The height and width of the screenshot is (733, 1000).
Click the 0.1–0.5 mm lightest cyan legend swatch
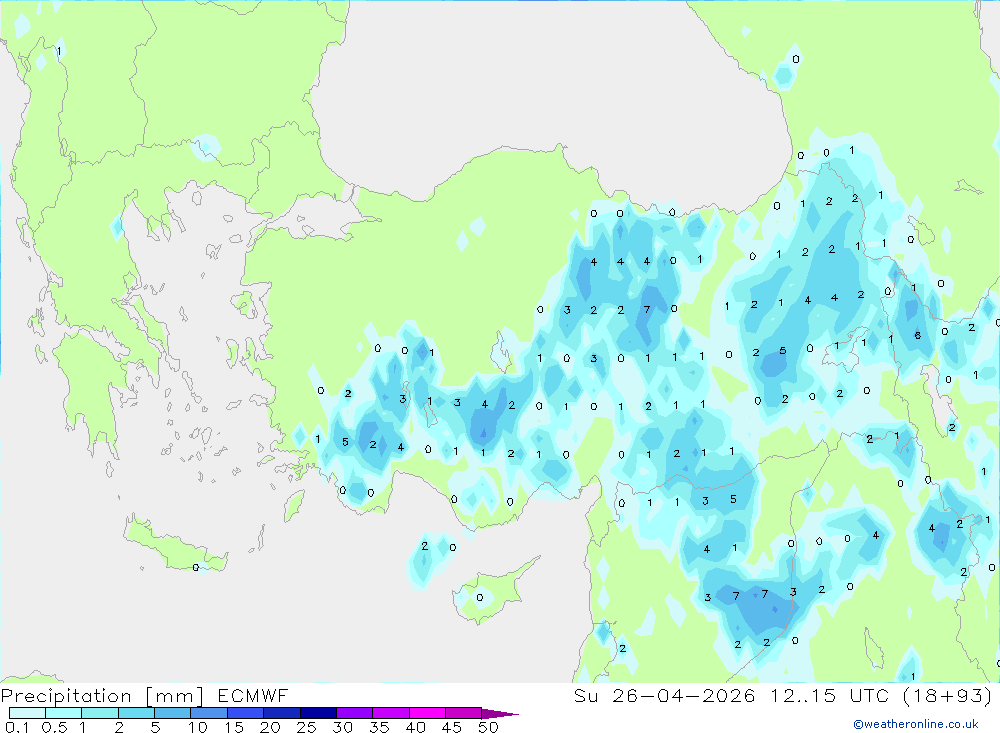[x=27, y=713]
